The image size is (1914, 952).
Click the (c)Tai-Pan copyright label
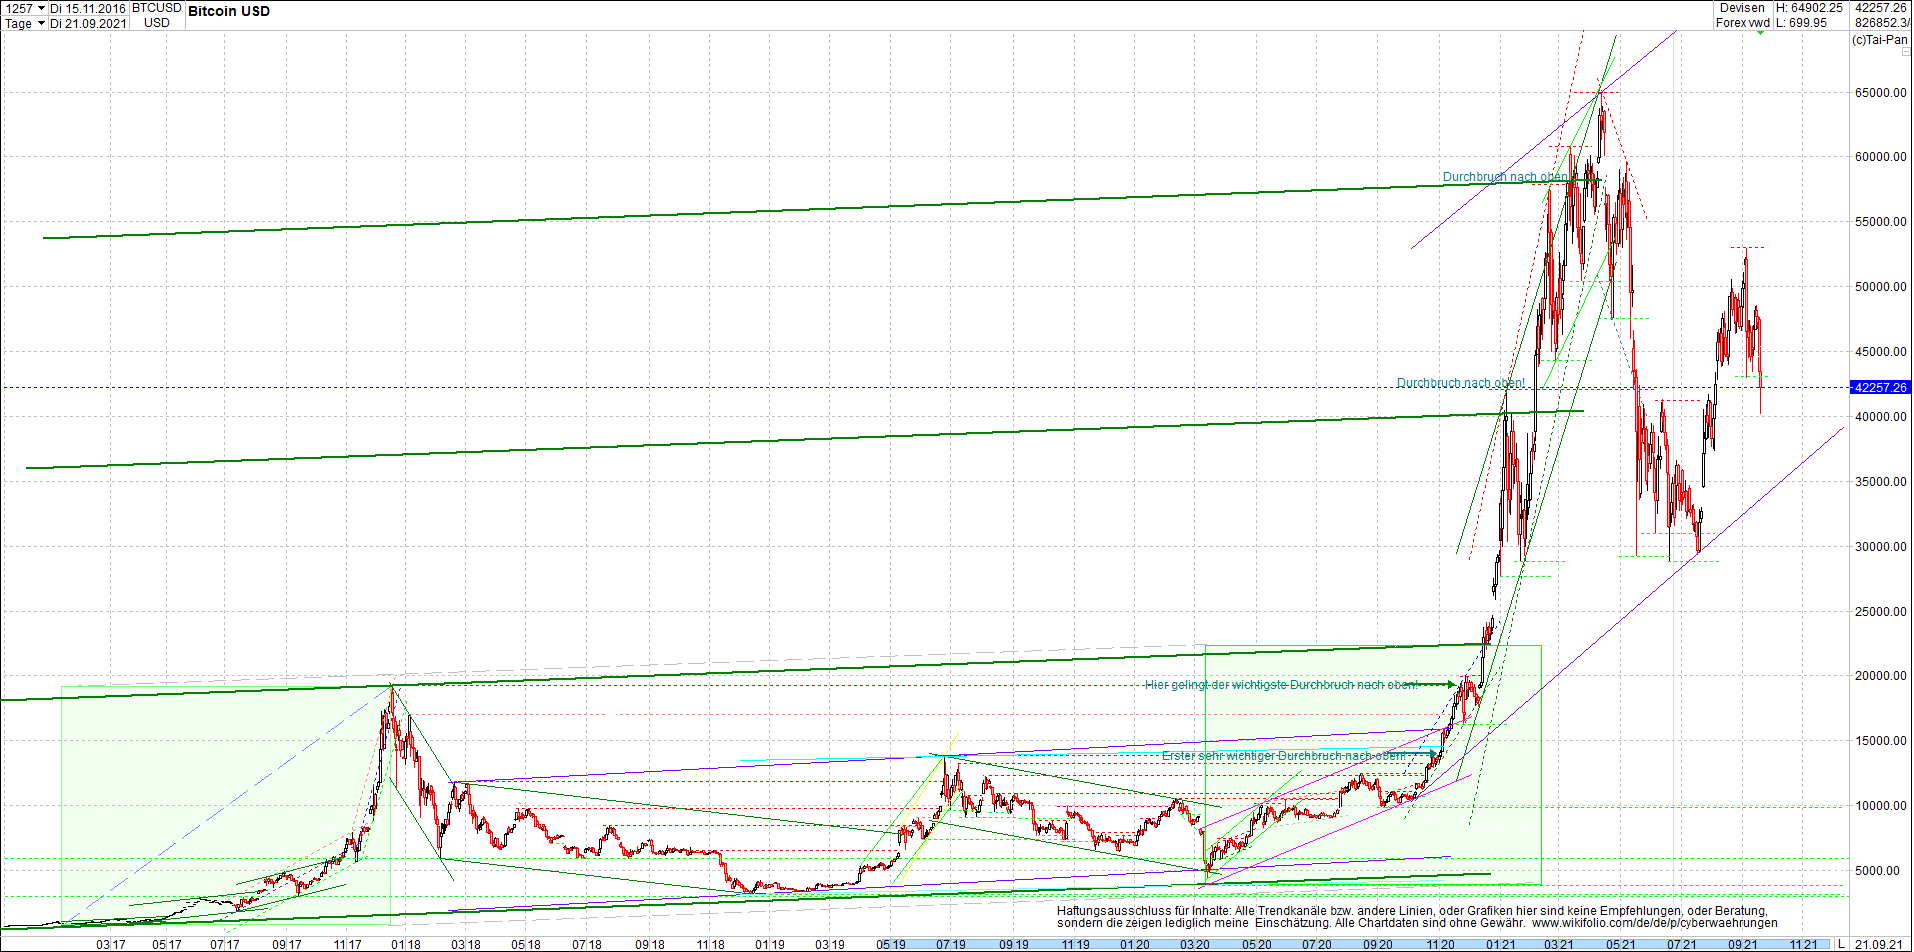1880,40
